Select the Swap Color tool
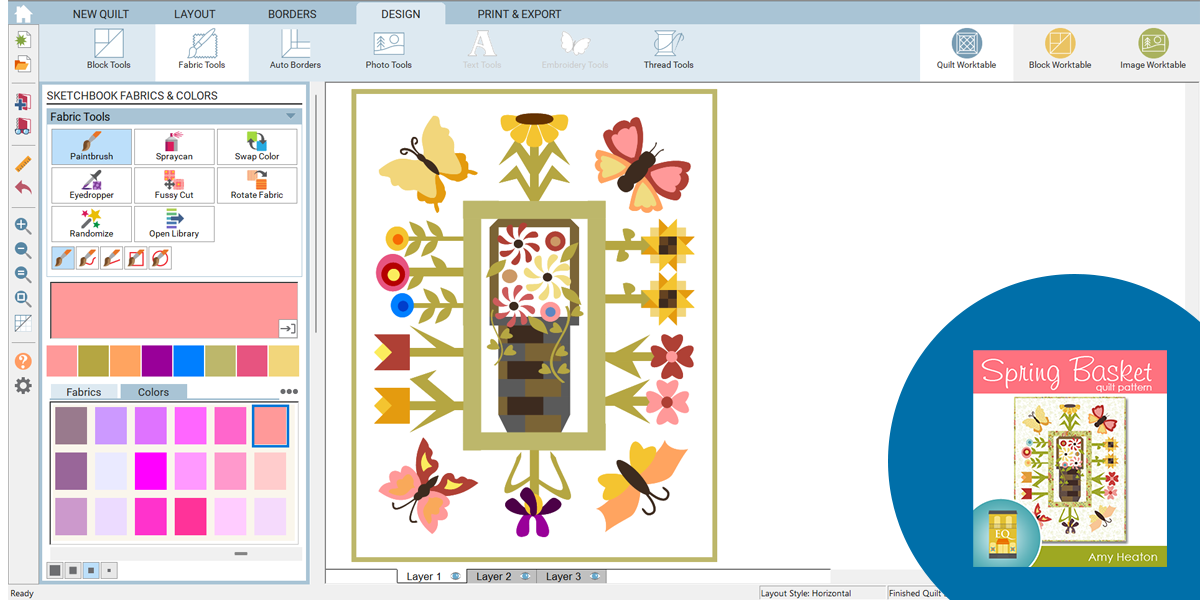Image resolution: width=1200 pixels, height=600 pixels. [257, 146]
